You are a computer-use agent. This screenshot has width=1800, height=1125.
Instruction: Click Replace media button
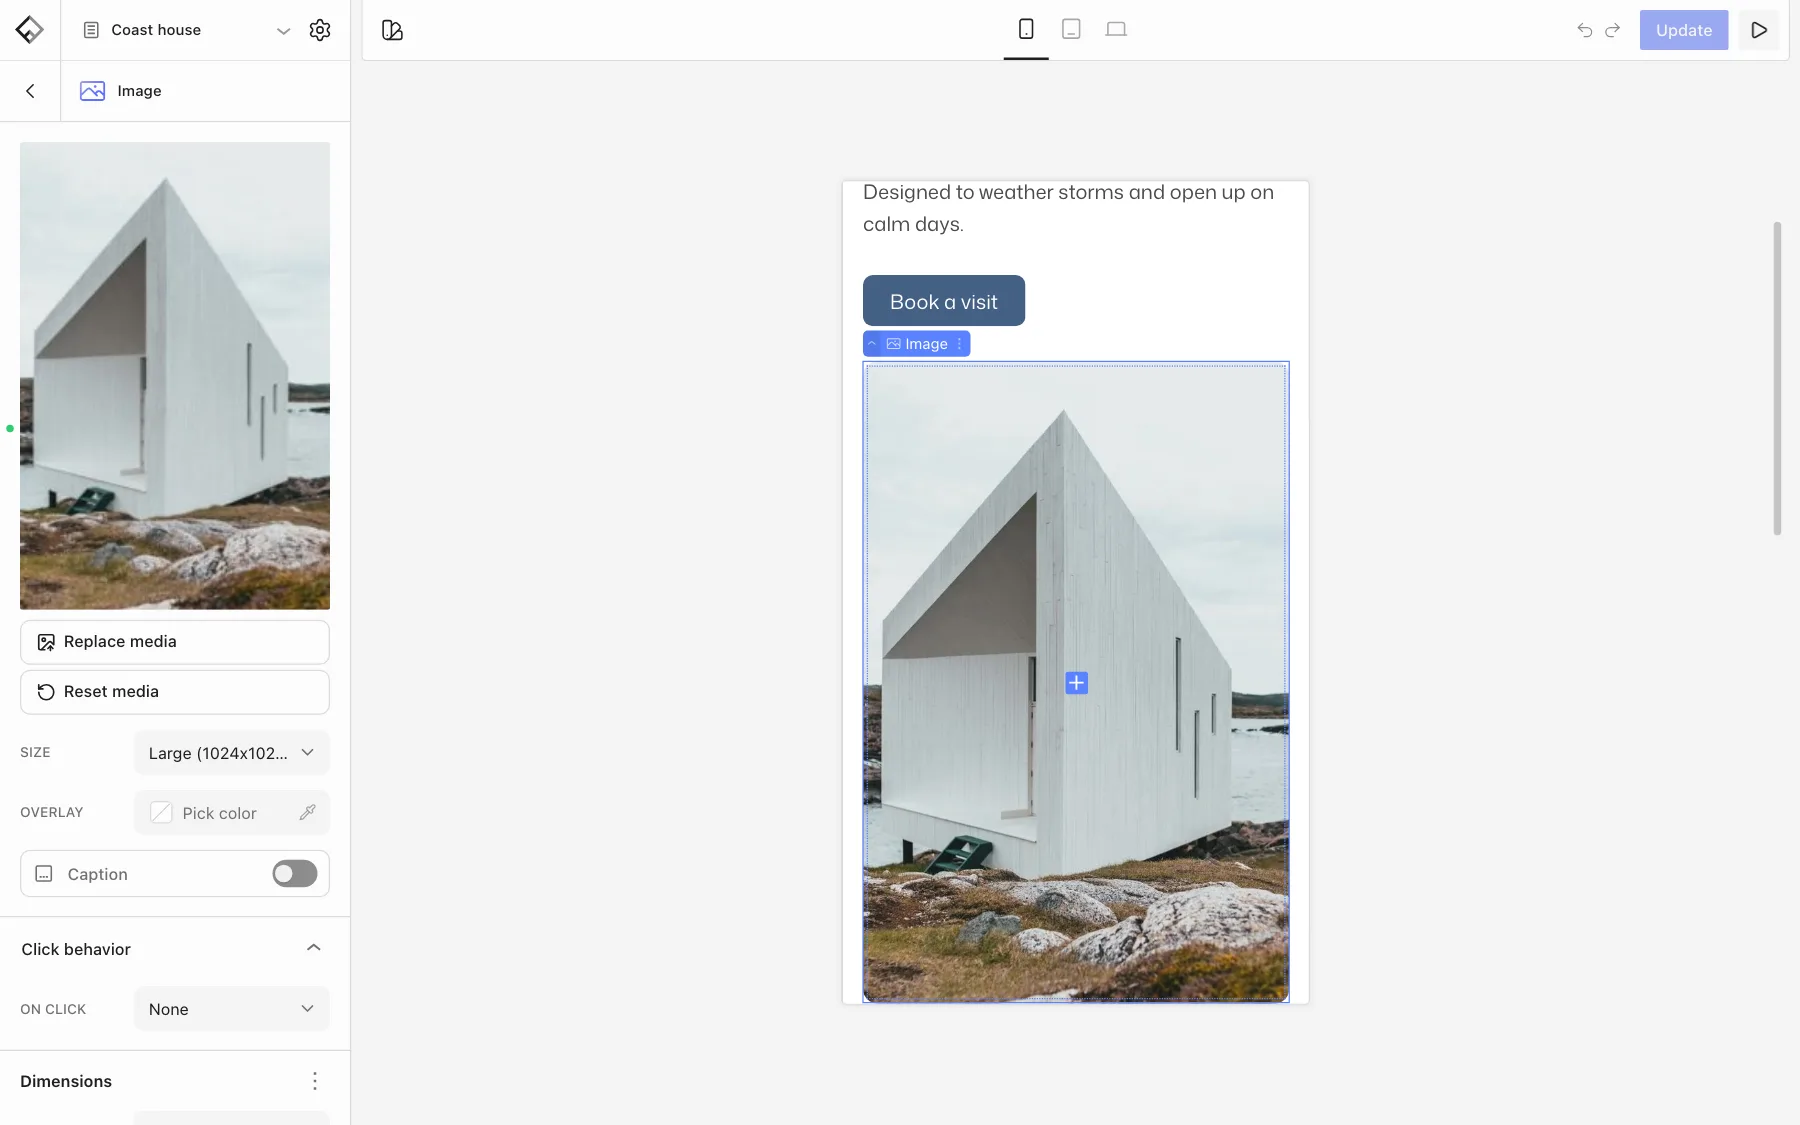[x=175, y=642]
